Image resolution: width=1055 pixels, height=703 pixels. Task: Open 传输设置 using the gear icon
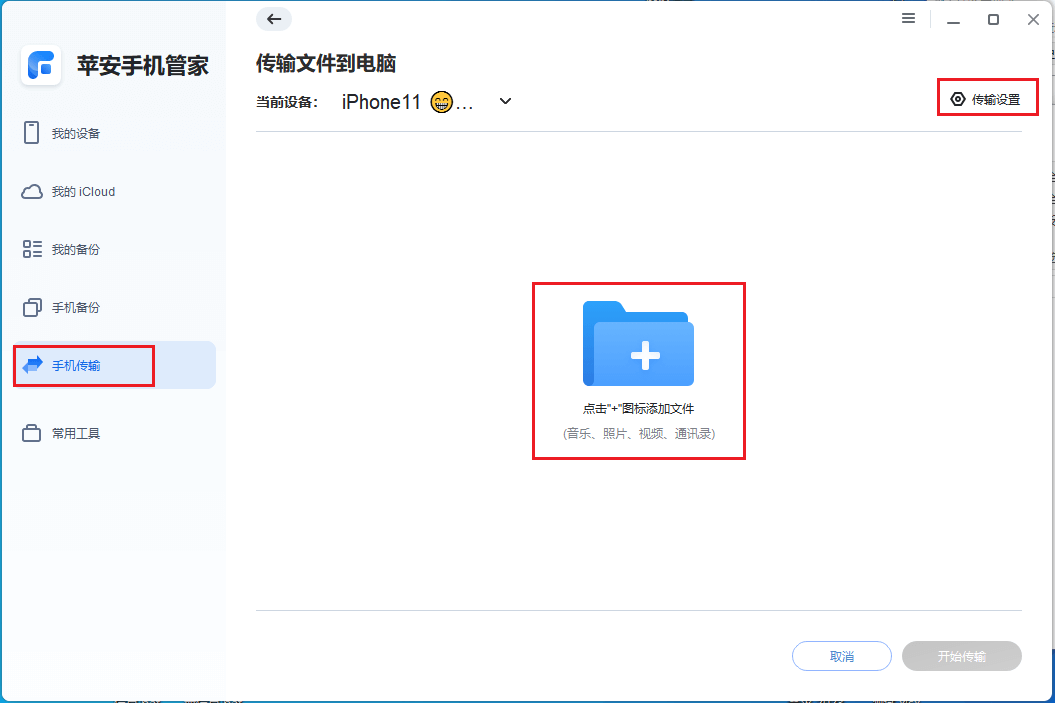point(956,97)
